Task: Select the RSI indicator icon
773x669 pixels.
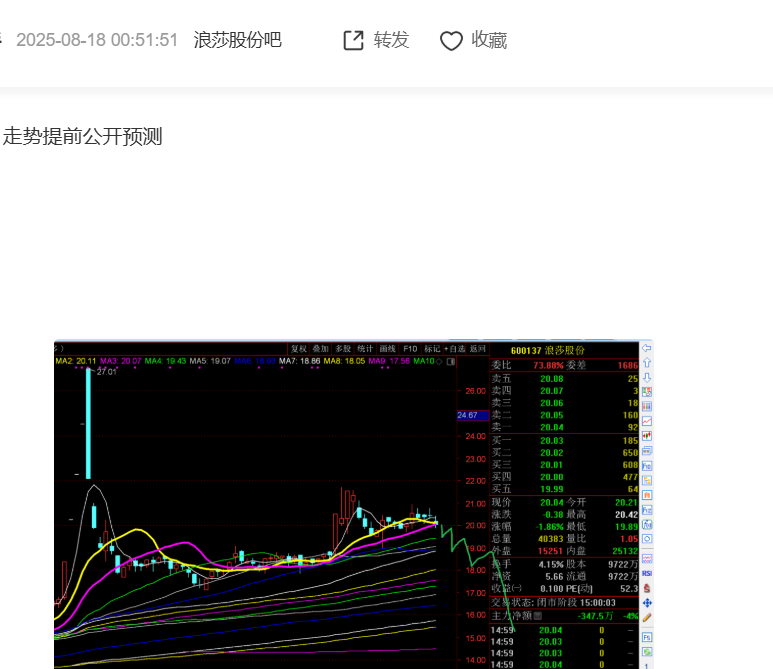Action: (647, 573)
